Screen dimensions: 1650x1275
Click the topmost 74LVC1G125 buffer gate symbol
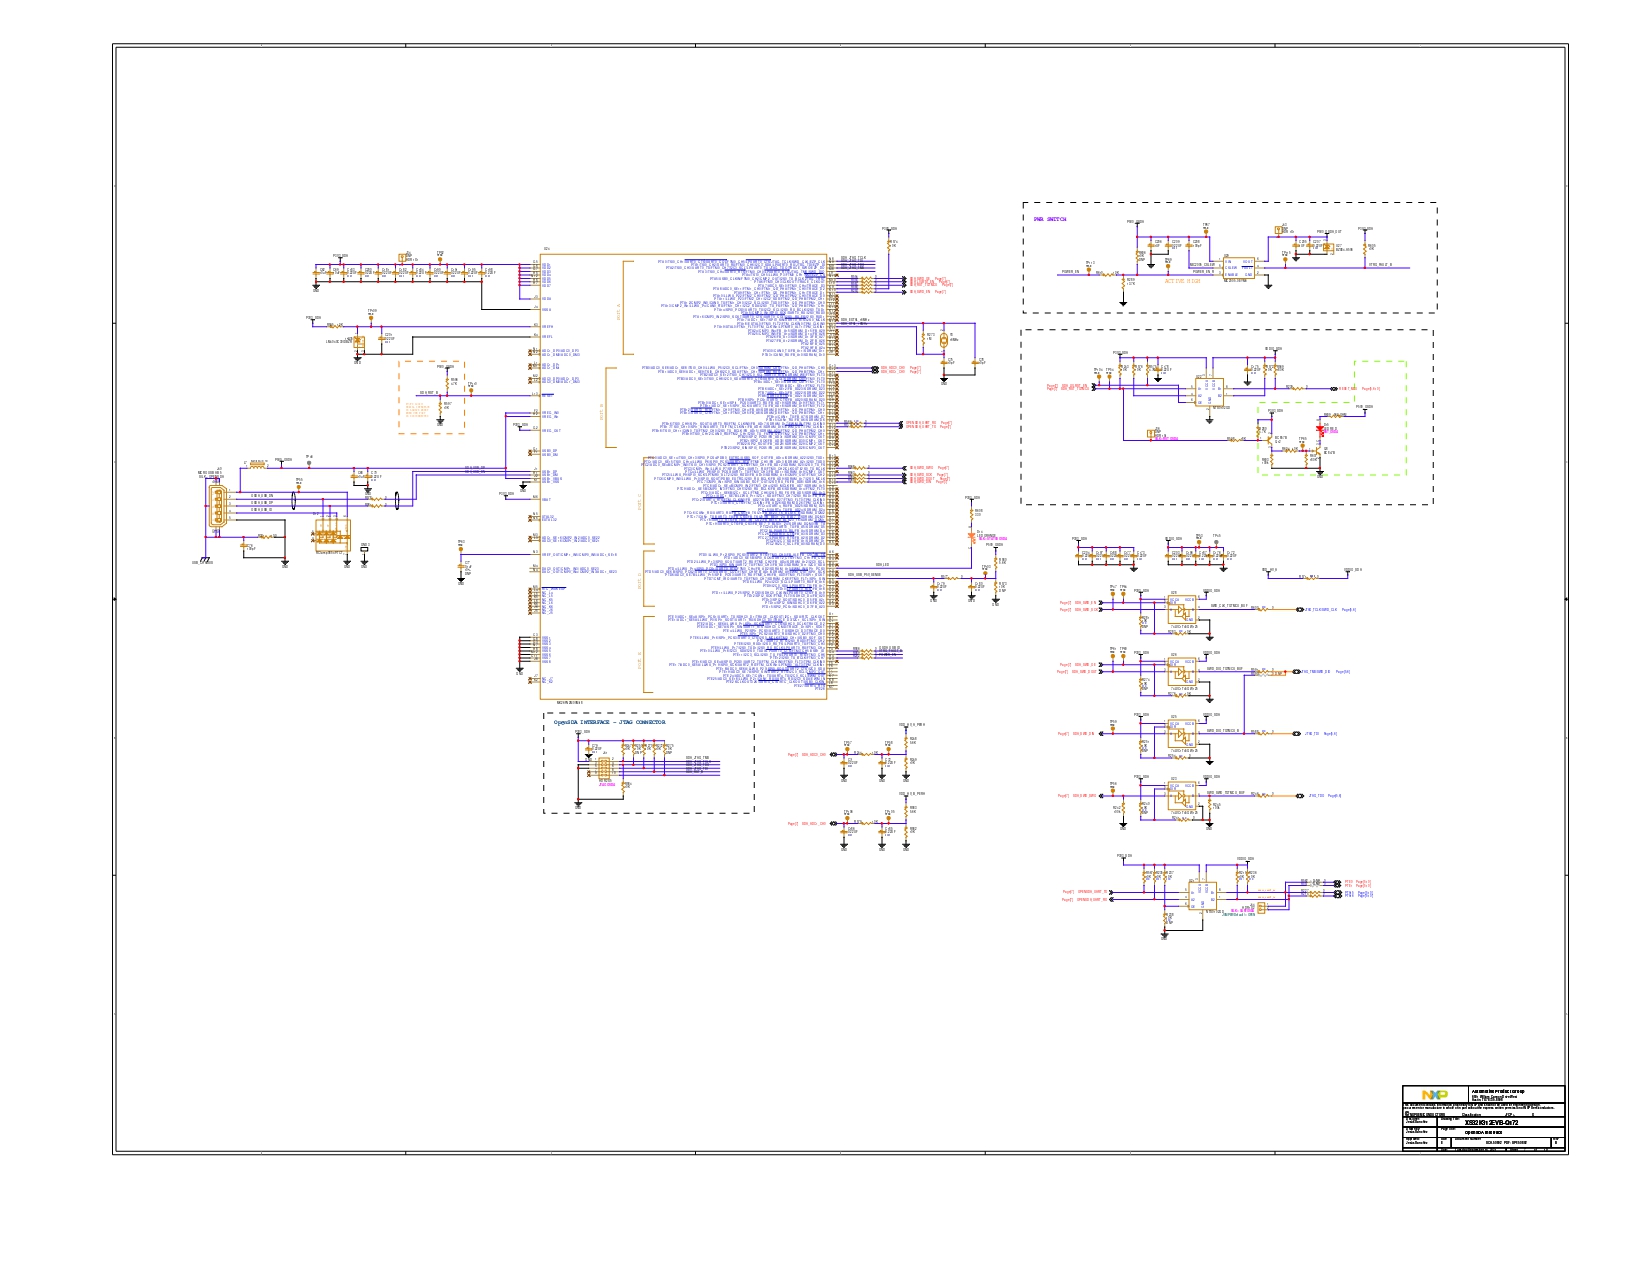(1182, 610)
